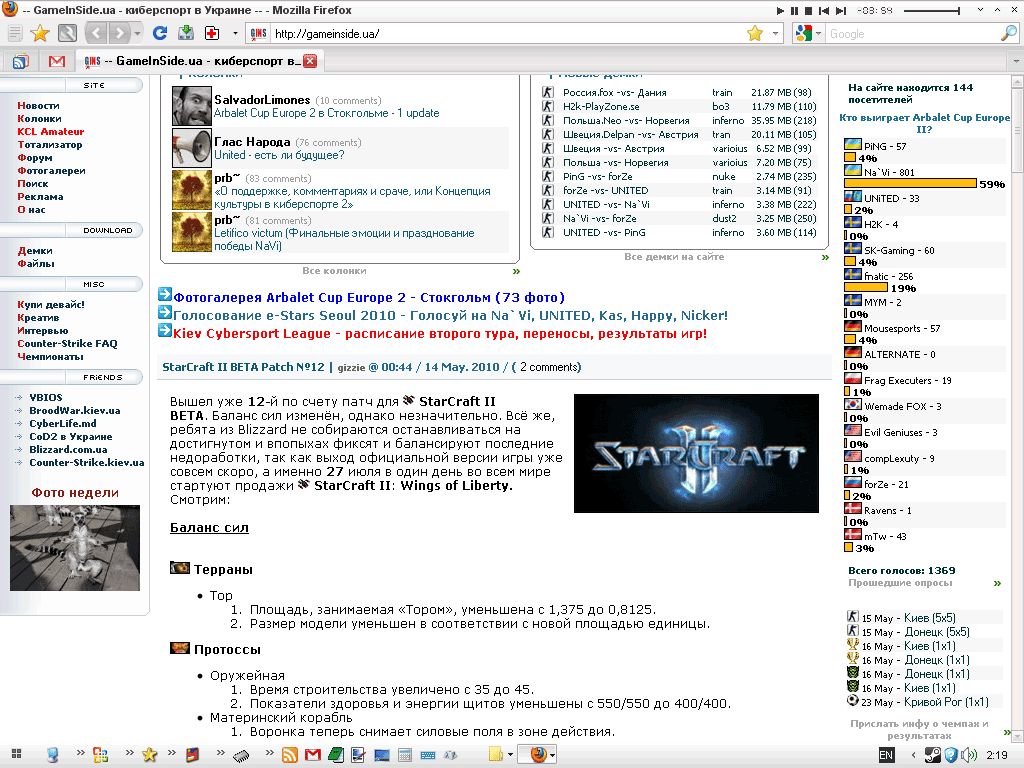Click demo icon next to Na`Vi -vs- forZe
This screenshot has height=768, width=1024.
pos(548,218)
